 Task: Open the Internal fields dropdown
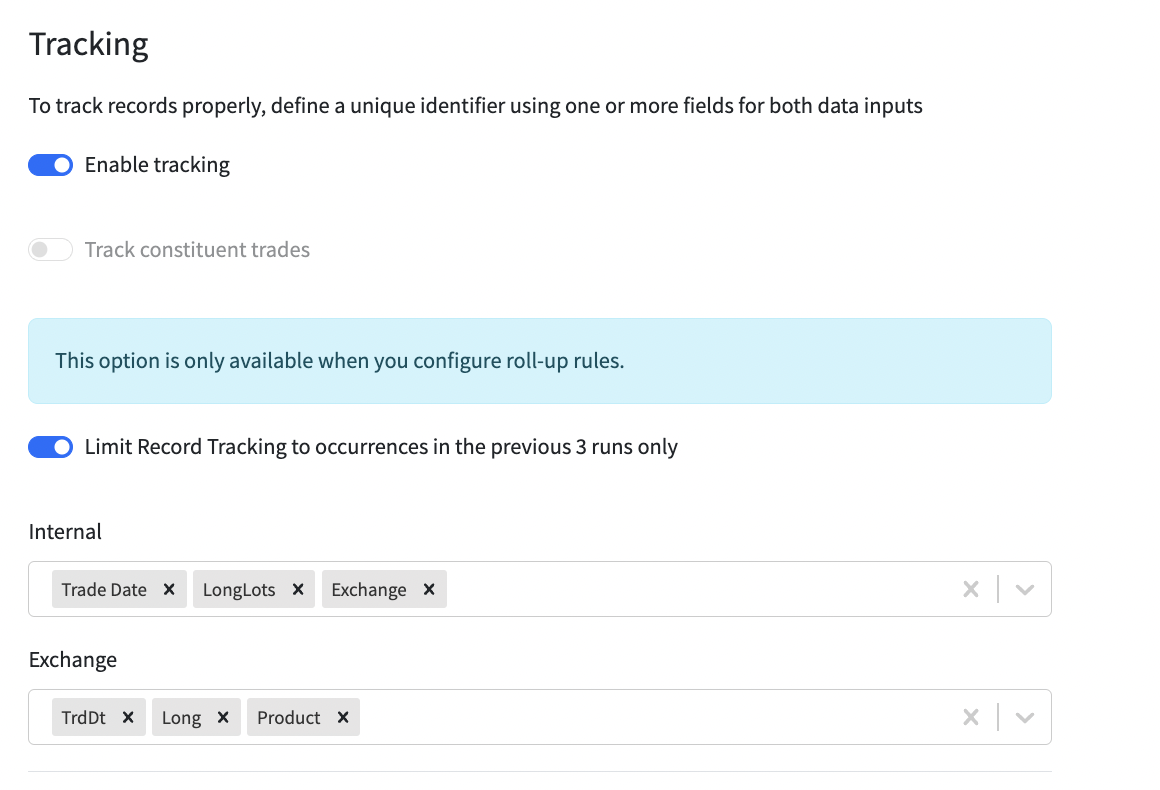click(1025, 590)
